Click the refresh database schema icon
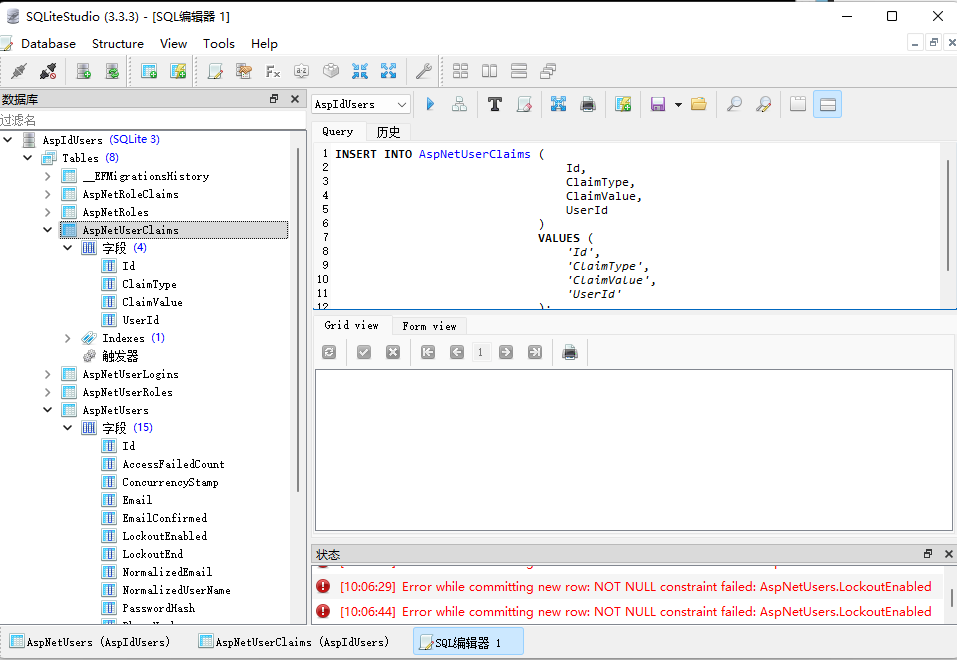This screenshot has height=660, width=957. [112, 71]
